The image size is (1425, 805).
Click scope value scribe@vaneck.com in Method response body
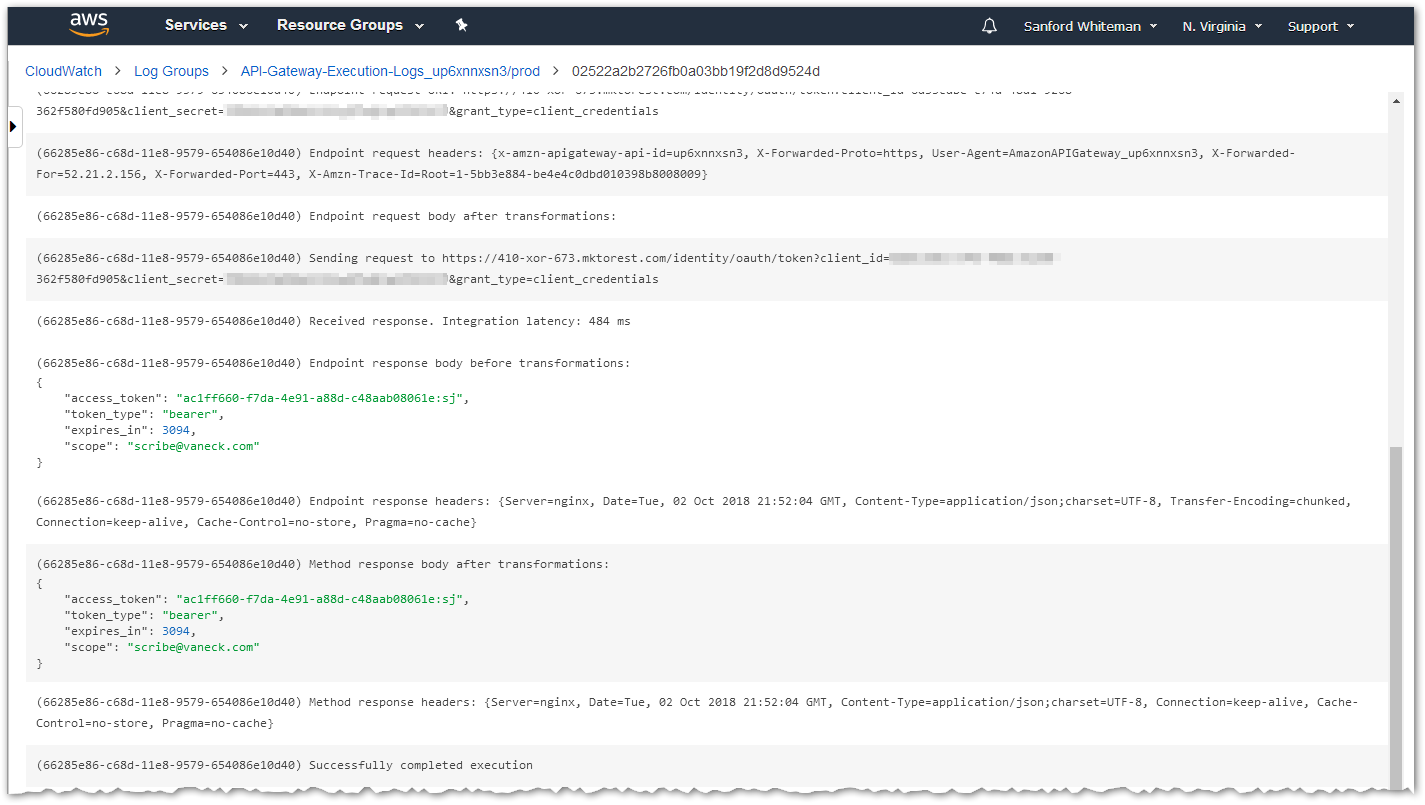coord(193,647)
